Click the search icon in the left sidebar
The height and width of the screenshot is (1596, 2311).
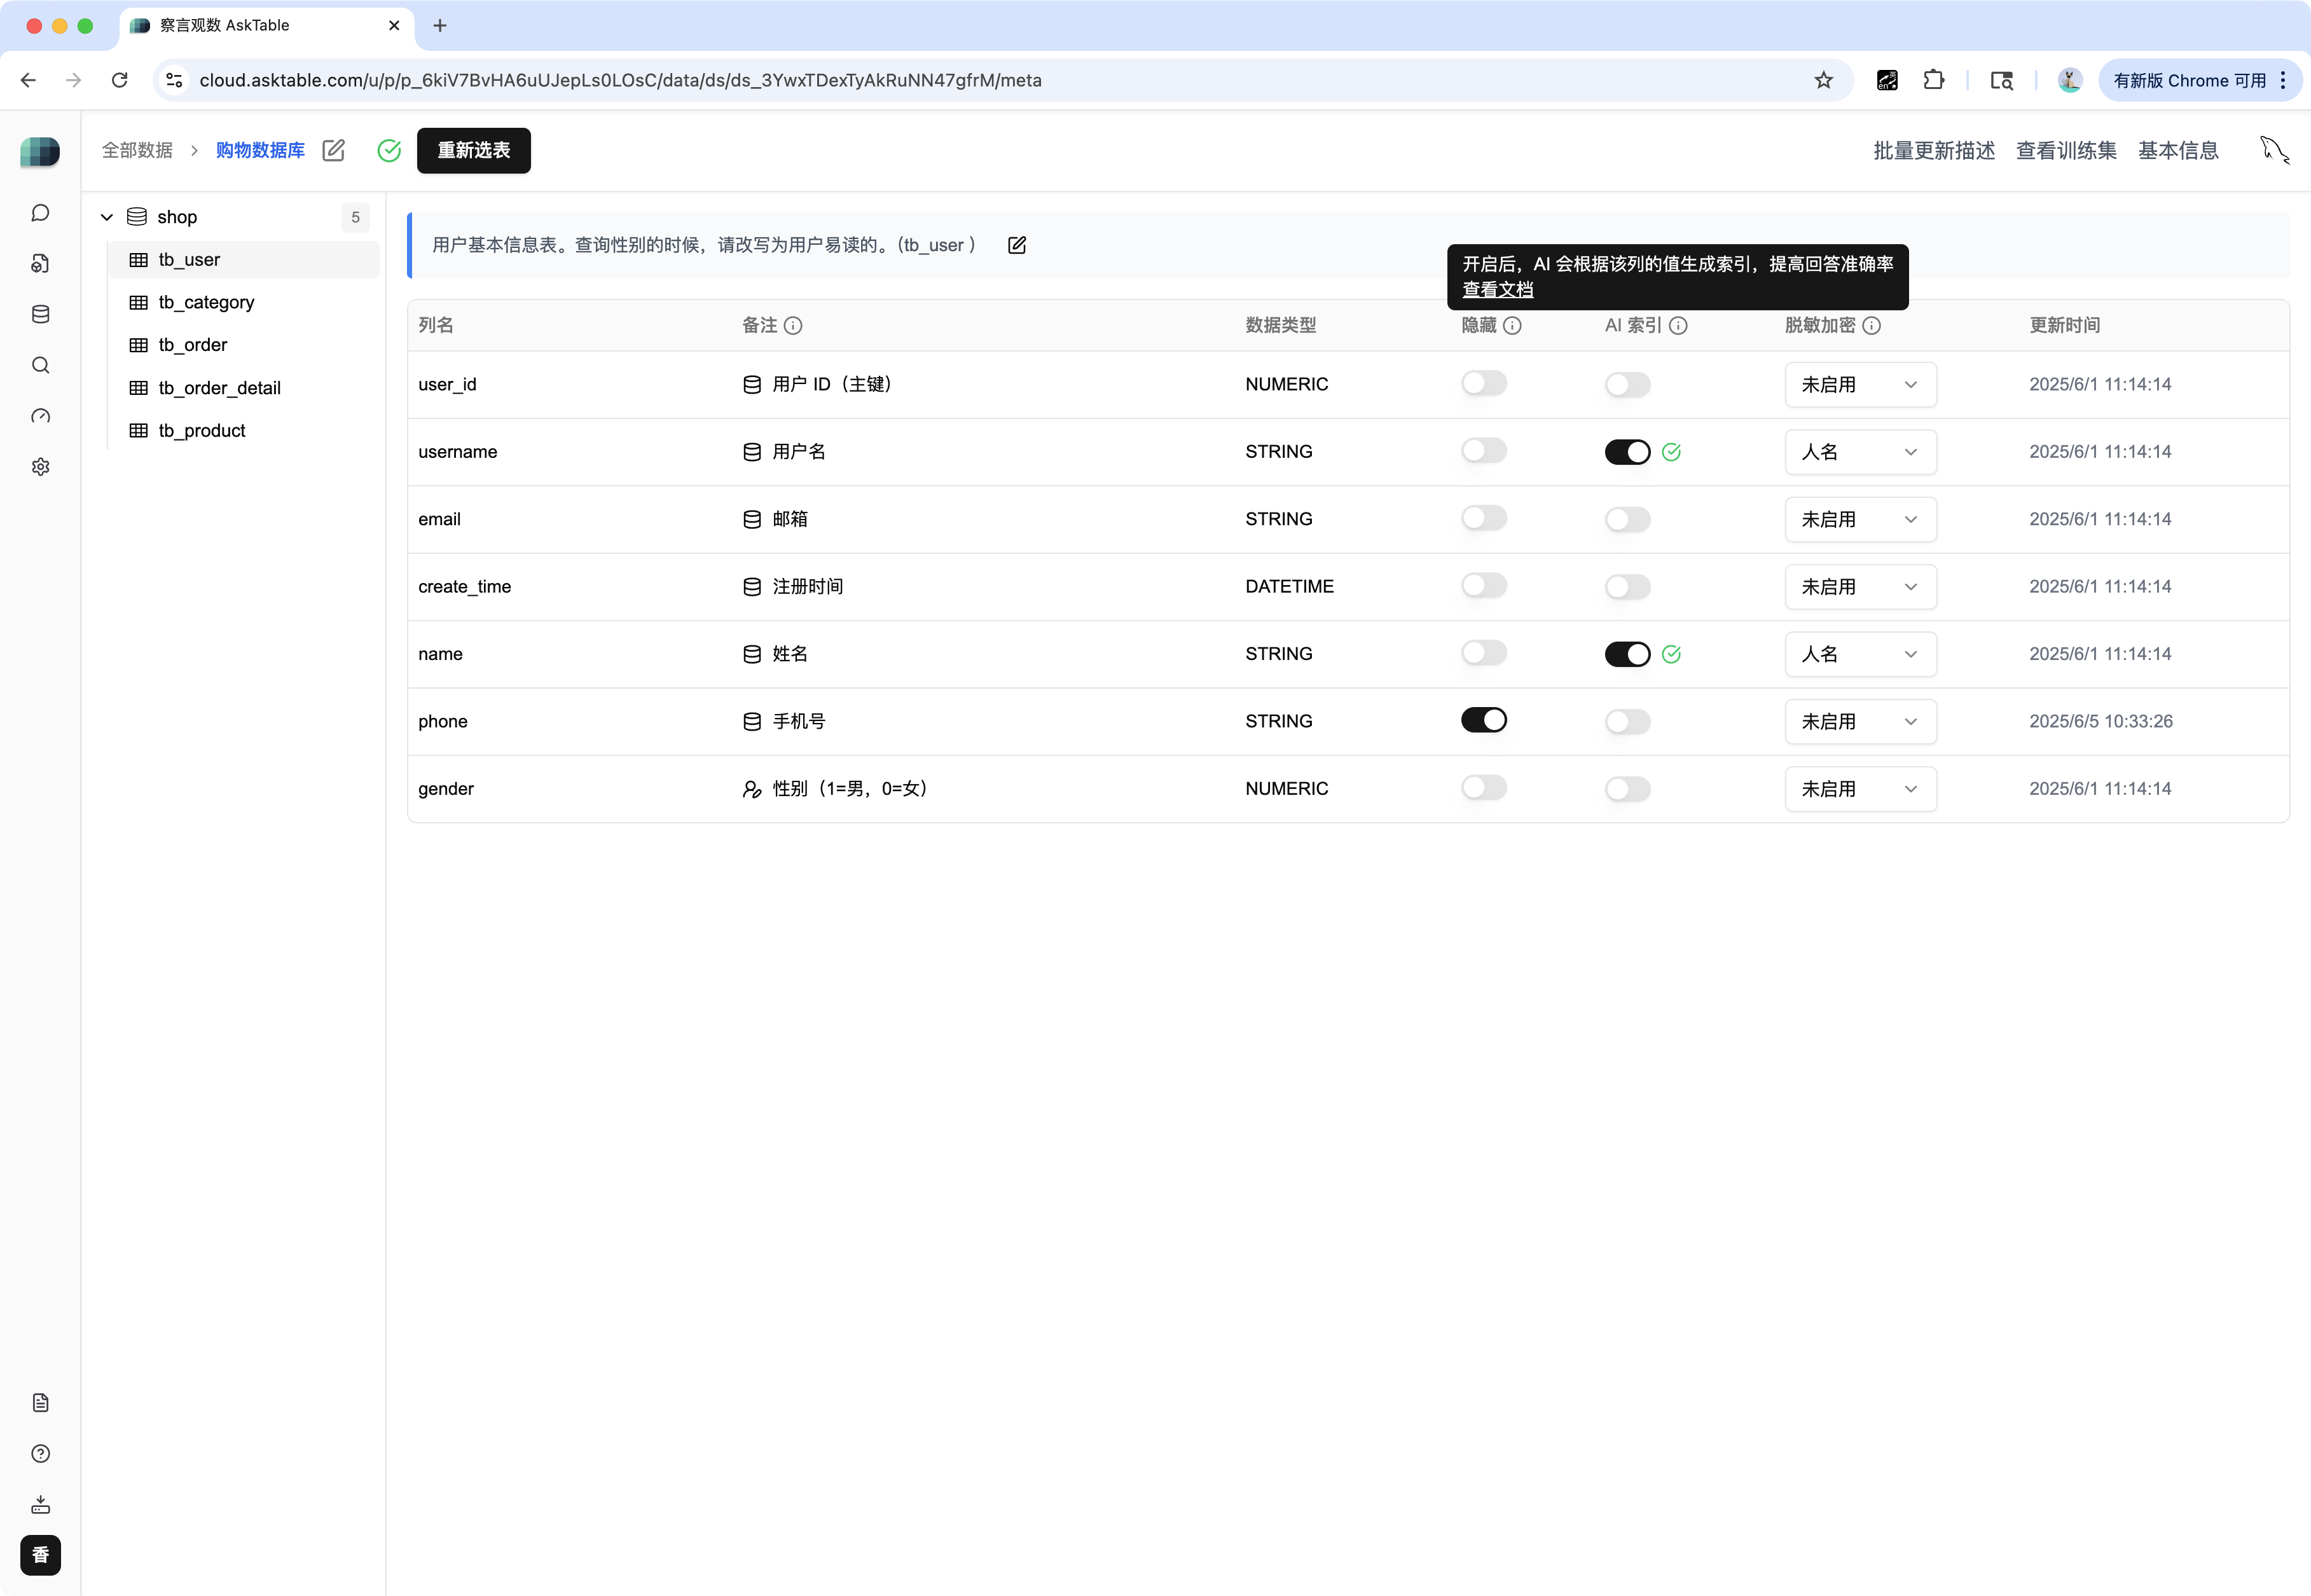point(40,365)
